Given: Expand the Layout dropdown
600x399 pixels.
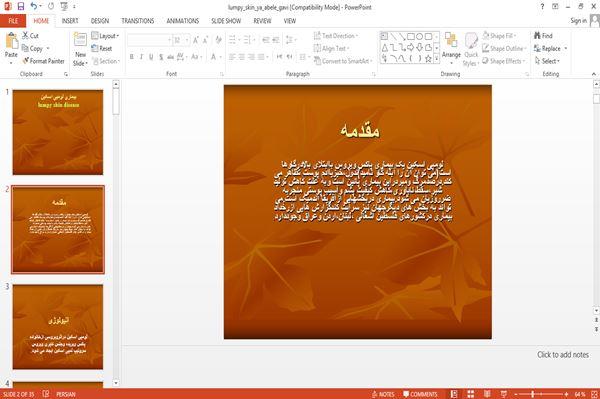Looking at the screenshot, I should coord(105,36).
